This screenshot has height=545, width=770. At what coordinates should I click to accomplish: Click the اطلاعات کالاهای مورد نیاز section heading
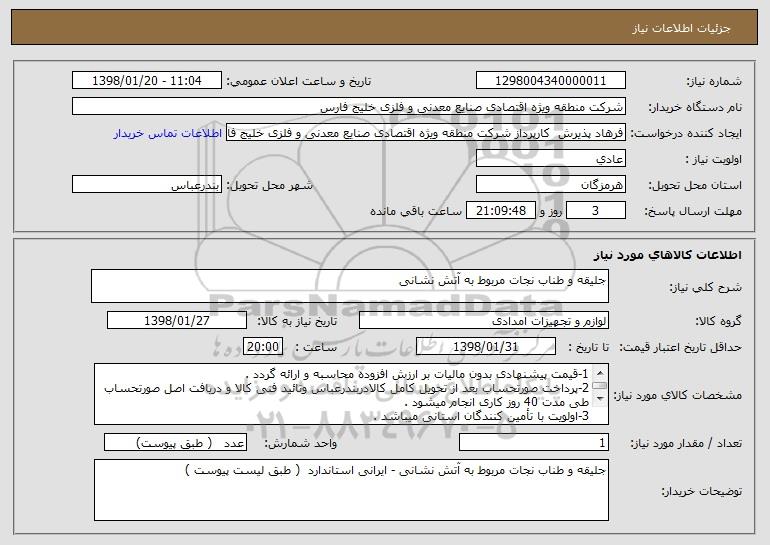point(667,255)
